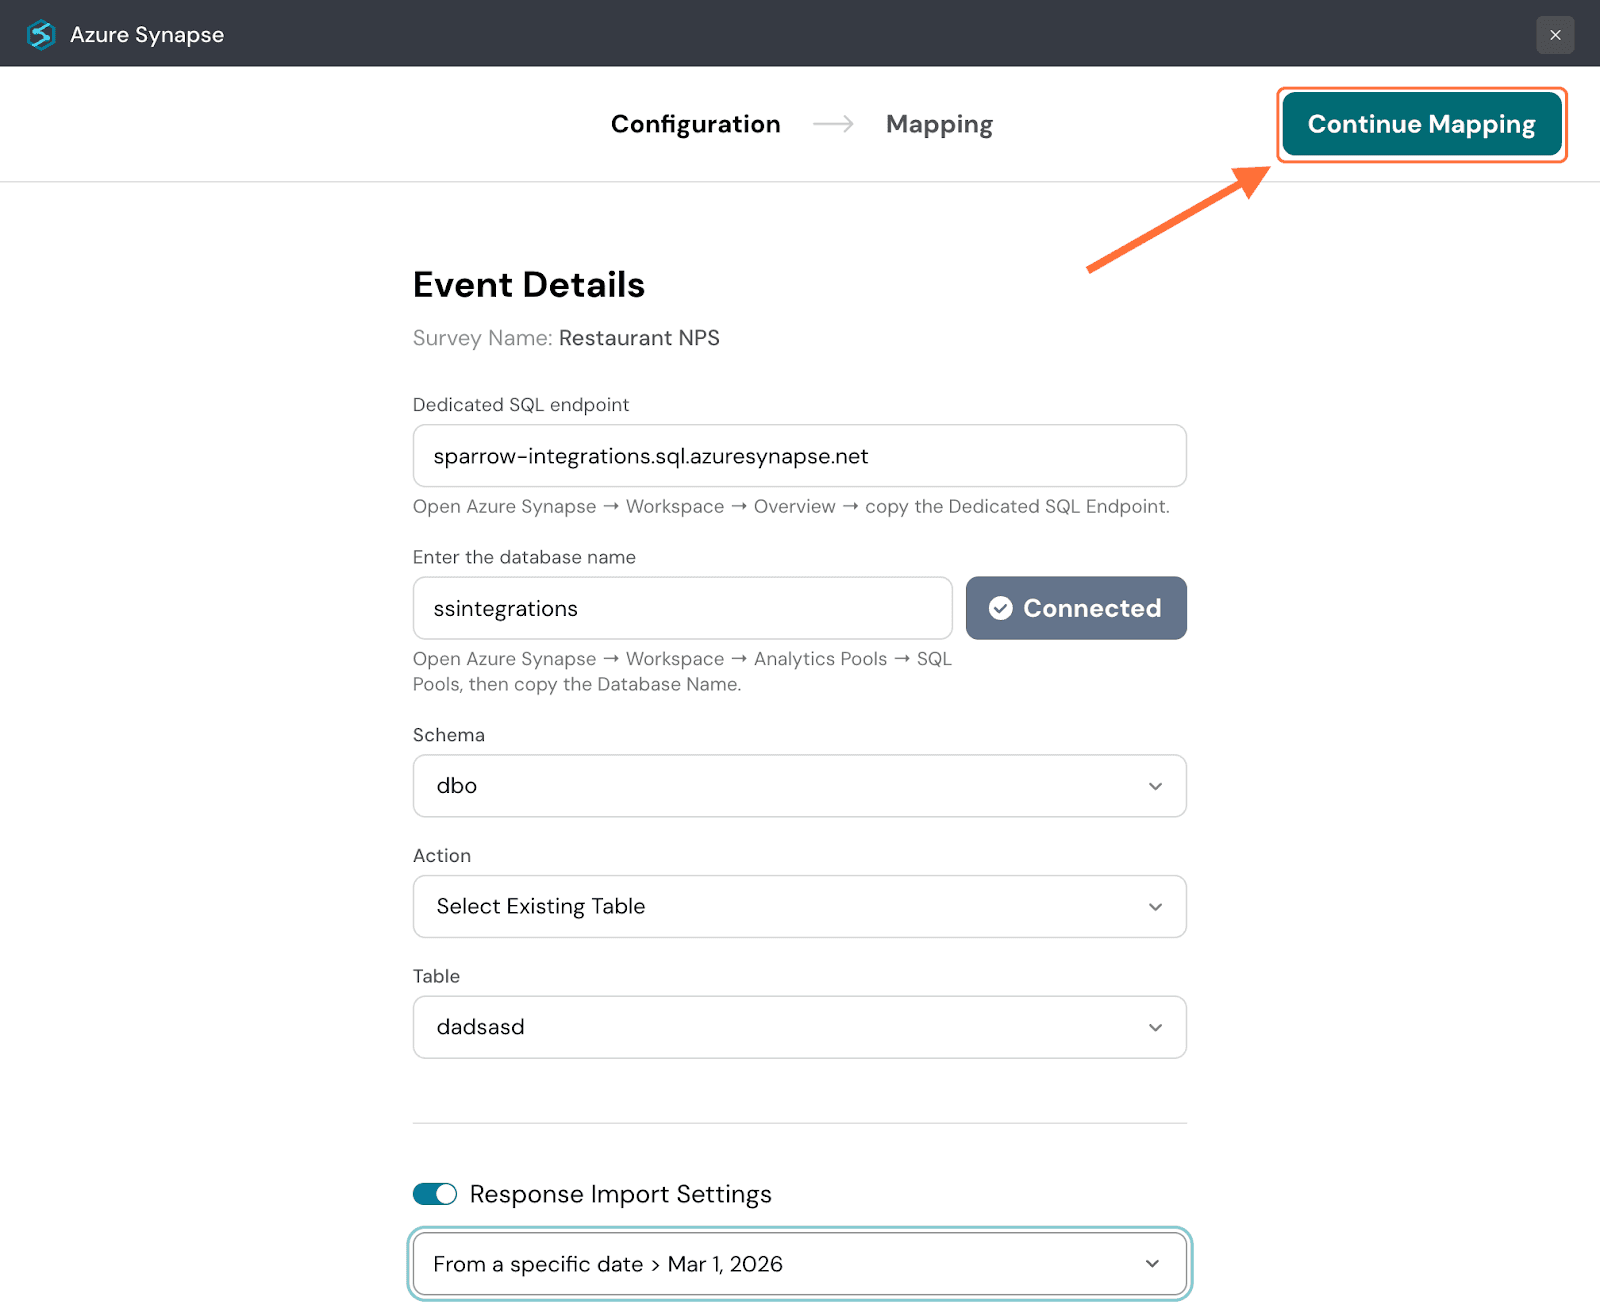Disable the Response Import Settings toggle
Viewport: 1600px width, 1305px height.
pos(435,1194)
